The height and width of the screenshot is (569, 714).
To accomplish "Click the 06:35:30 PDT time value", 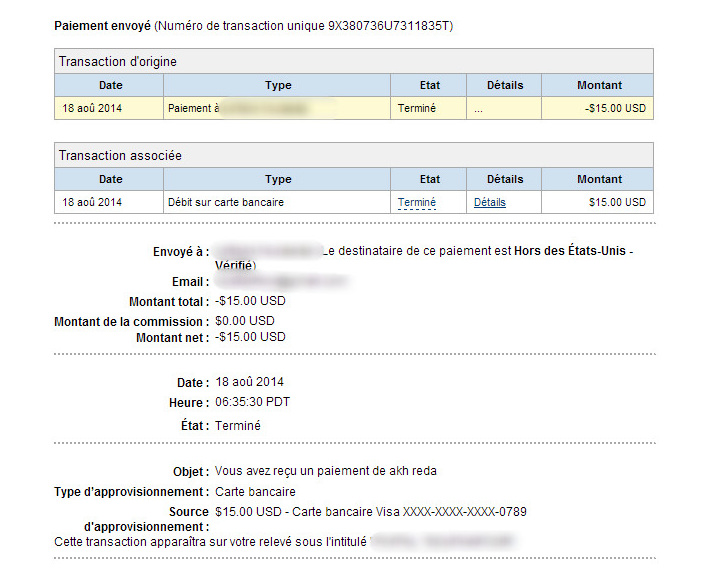I will [252, 402].
